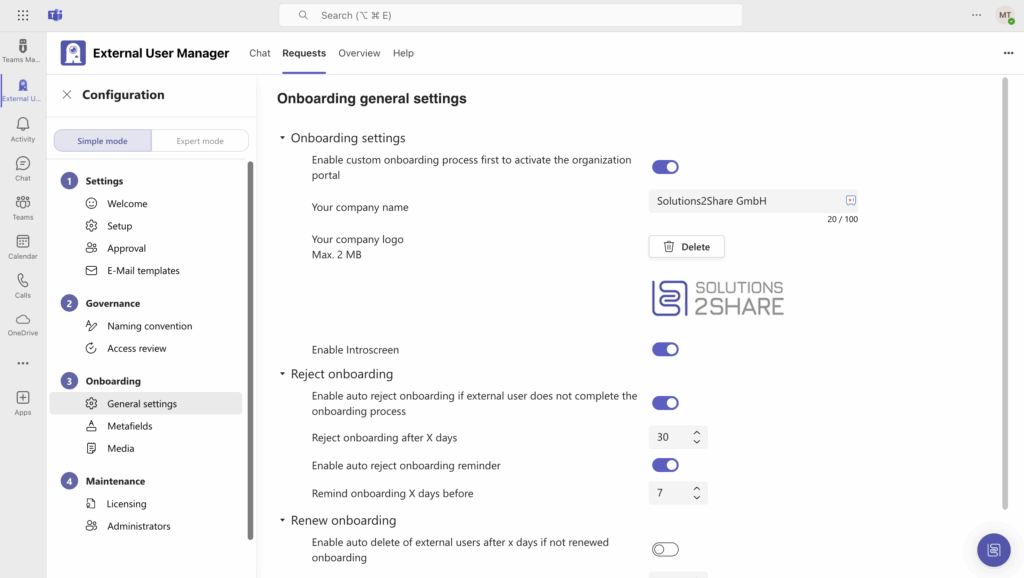Collapse the Reject onboarding section
Image resolution: width=1024 pixels, height=578 pixels.
[283, 374]
